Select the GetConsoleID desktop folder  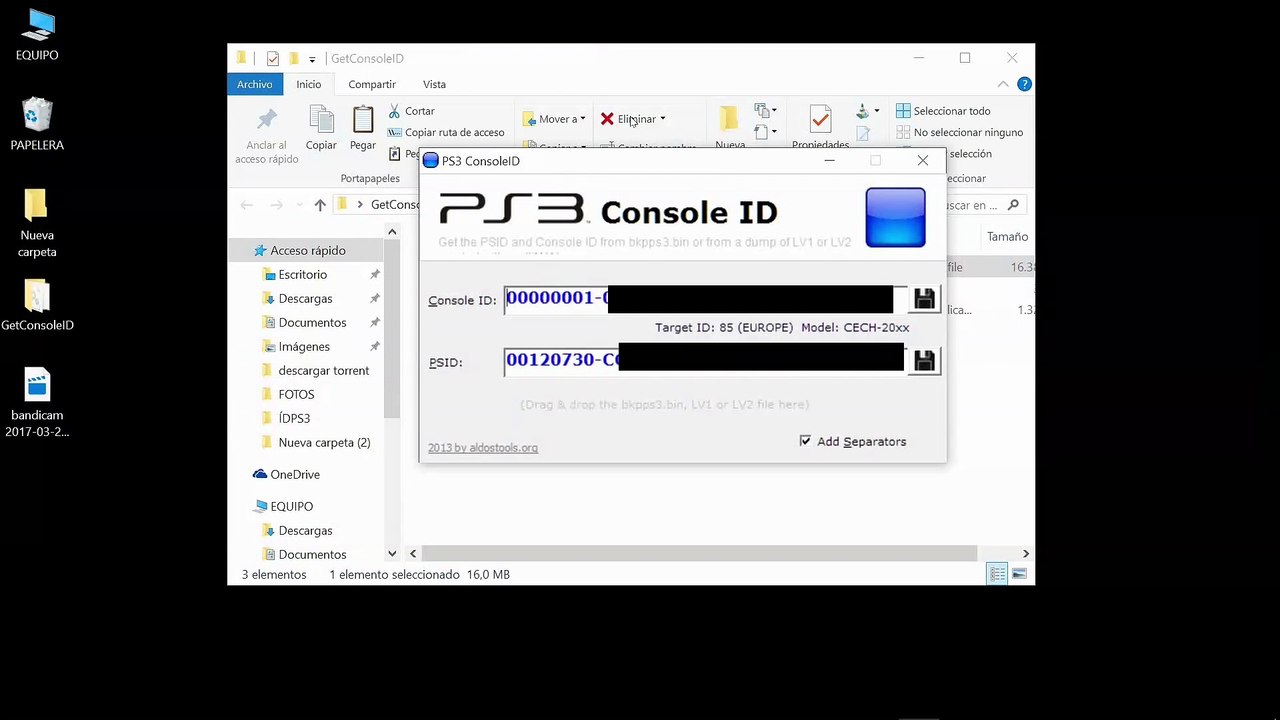37,305
